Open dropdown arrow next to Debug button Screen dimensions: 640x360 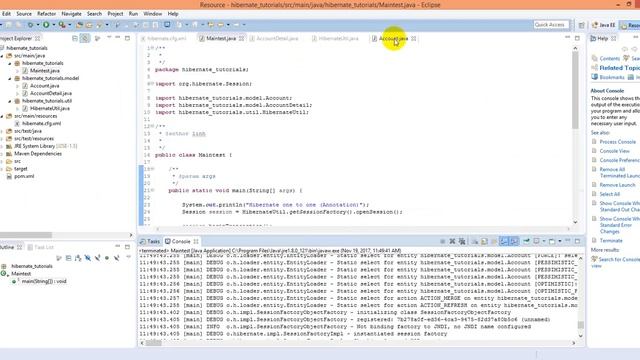point(38,25)
